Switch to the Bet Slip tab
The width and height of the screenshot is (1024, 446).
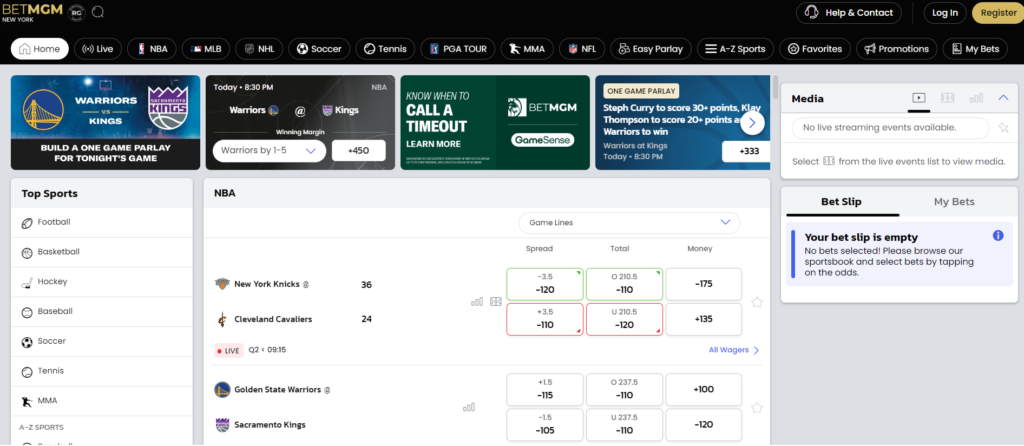[x=841, y=202]
